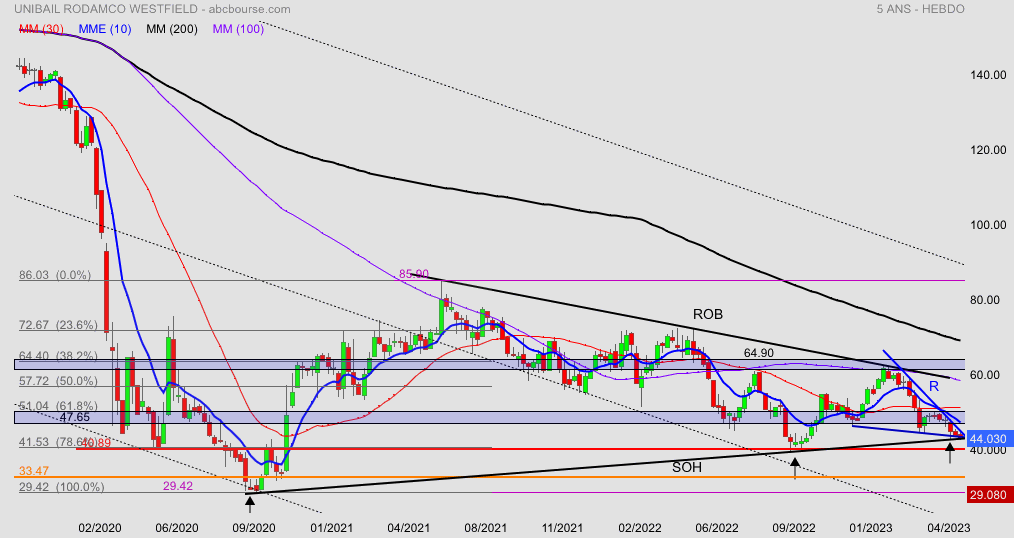
Task: Select the MM (30) legend entry
Action: coord(41,29)
